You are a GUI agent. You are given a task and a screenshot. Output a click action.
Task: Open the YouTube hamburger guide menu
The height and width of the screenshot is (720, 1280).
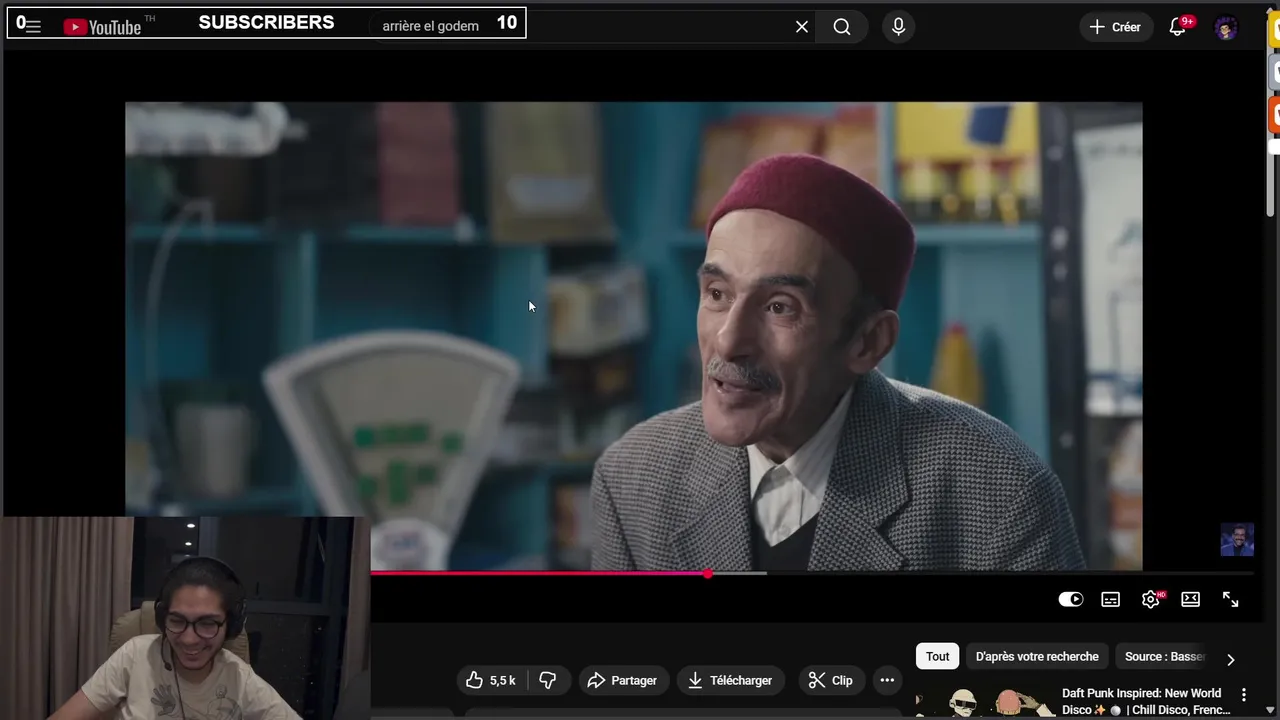pyautogui.click(x=33, y=27)
